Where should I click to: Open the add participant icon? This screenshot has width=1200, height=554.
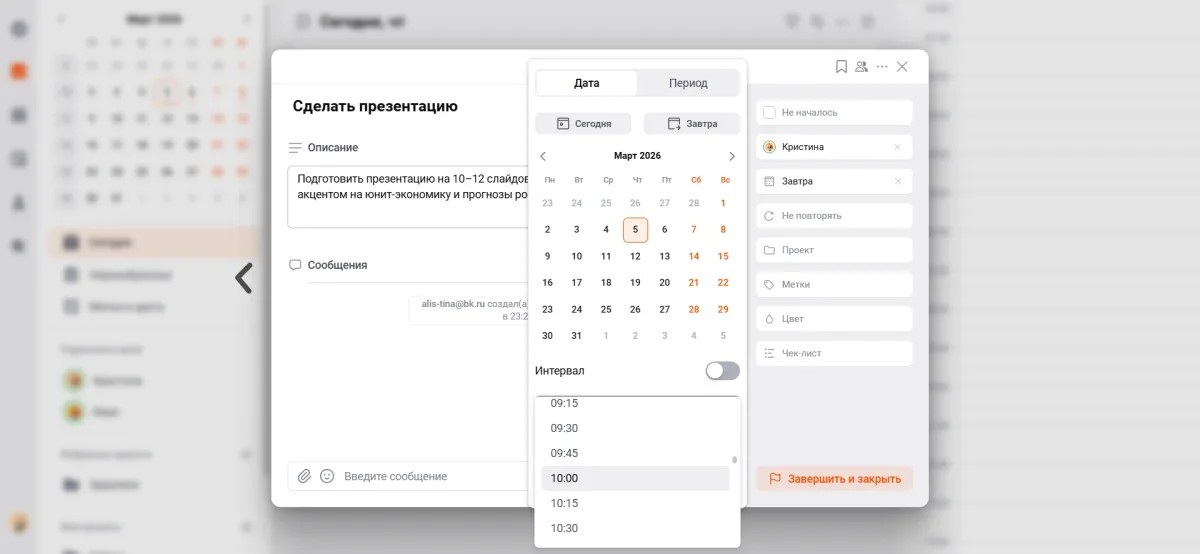click(862, 67)
